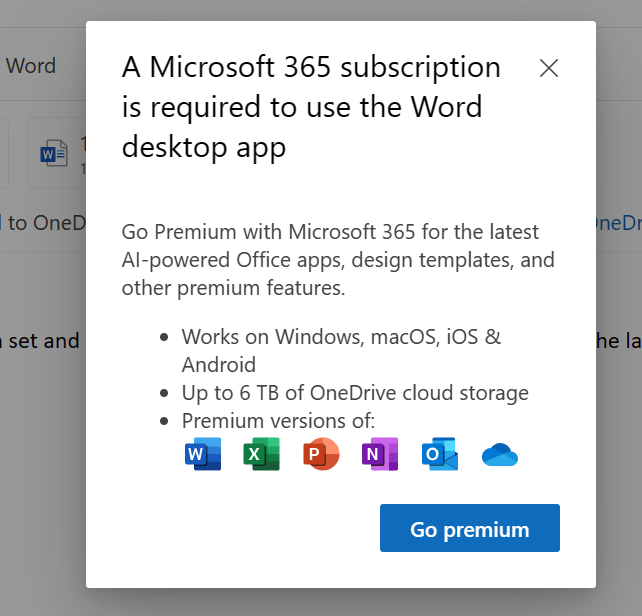The width and height of the screenshot is (642, 616).
Task: Click the 'to OneDrive' text at left edge
Action: (43, 222)
